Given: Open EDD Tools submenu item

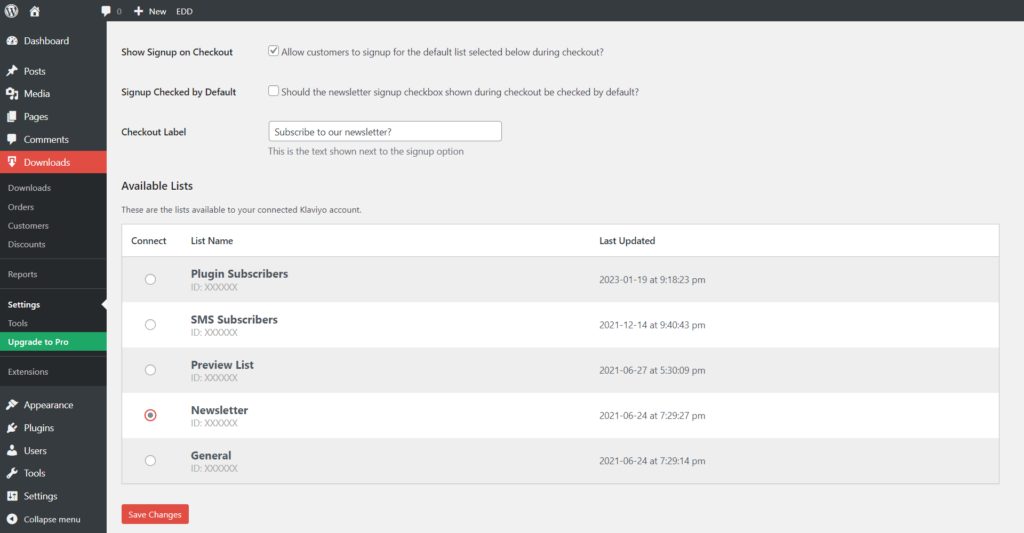Looking at the screenshot, I should point(18,323).
